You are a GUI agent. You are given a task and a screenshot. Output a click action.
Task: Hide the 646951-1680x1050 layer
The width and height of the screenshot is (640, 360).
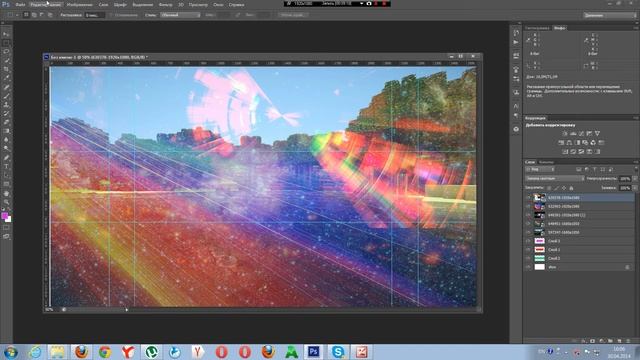[x=528, y=224]
